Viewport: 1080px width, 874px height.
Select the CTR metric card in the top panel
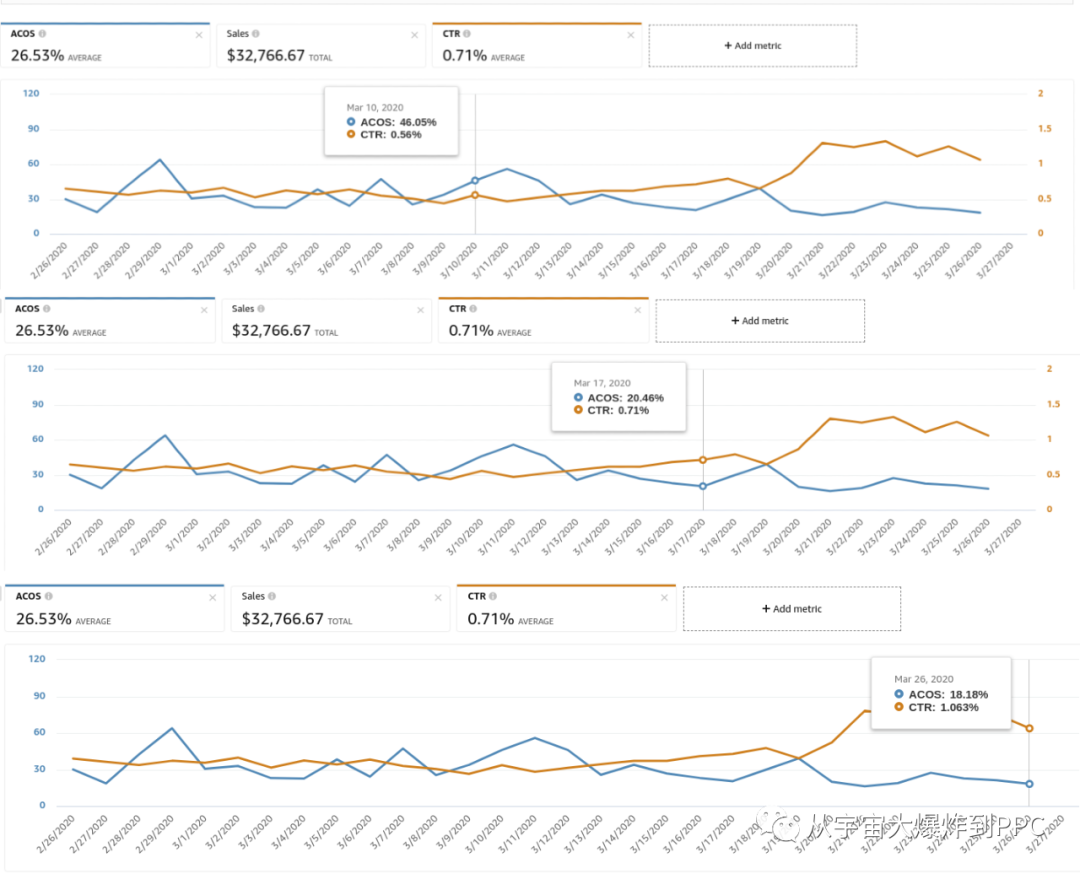click(536, 46)
